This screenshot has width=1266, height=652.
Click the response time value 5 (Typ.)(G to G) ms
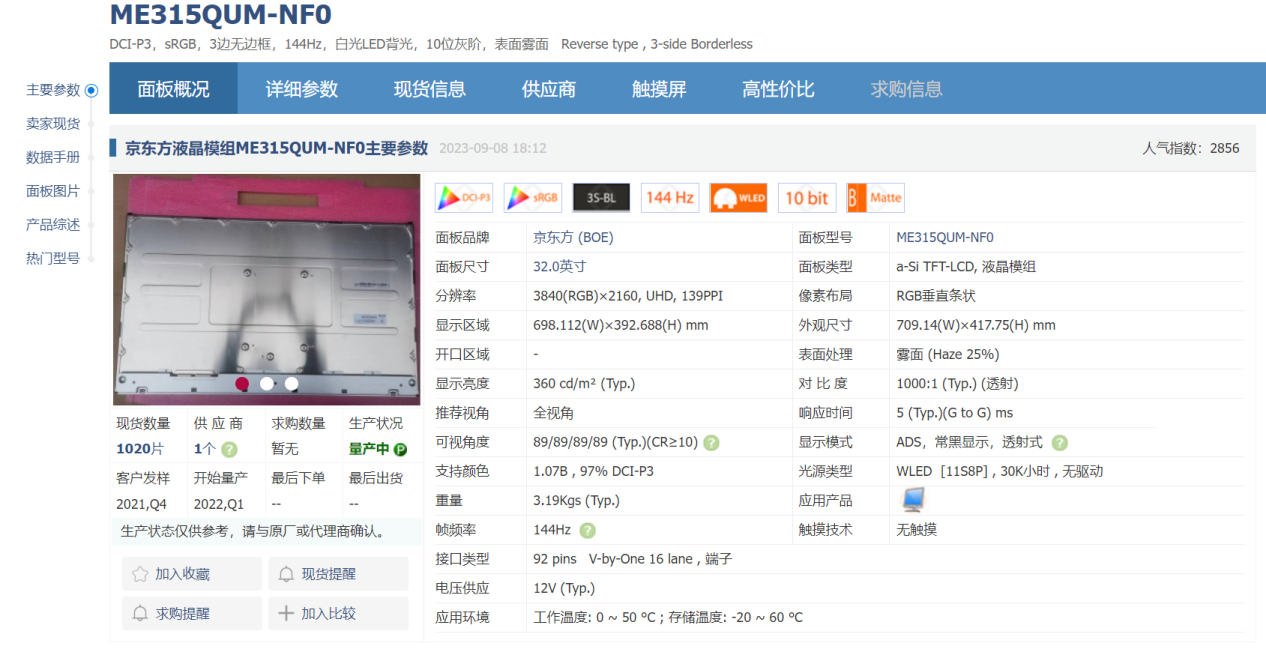[955, 413]
